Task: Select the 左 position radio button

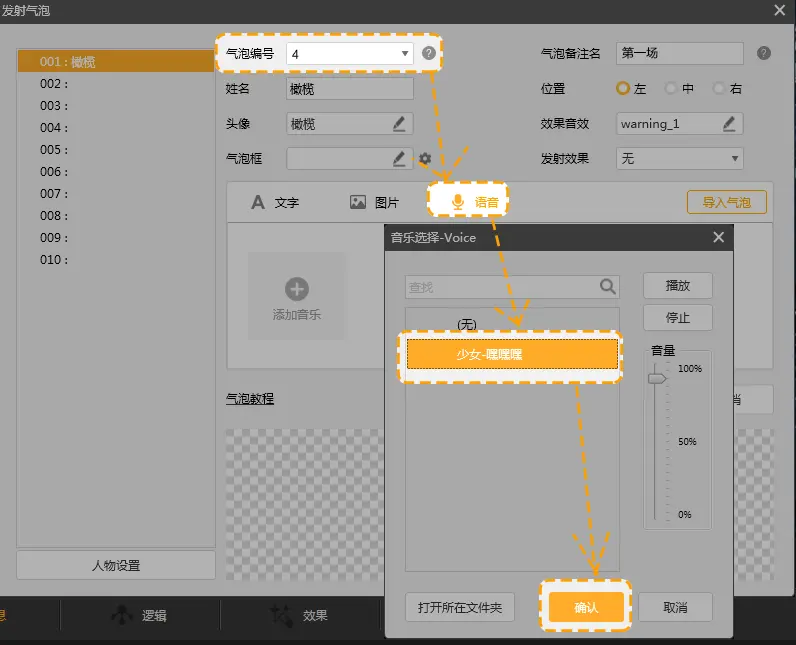Action: tap(623, 89)
